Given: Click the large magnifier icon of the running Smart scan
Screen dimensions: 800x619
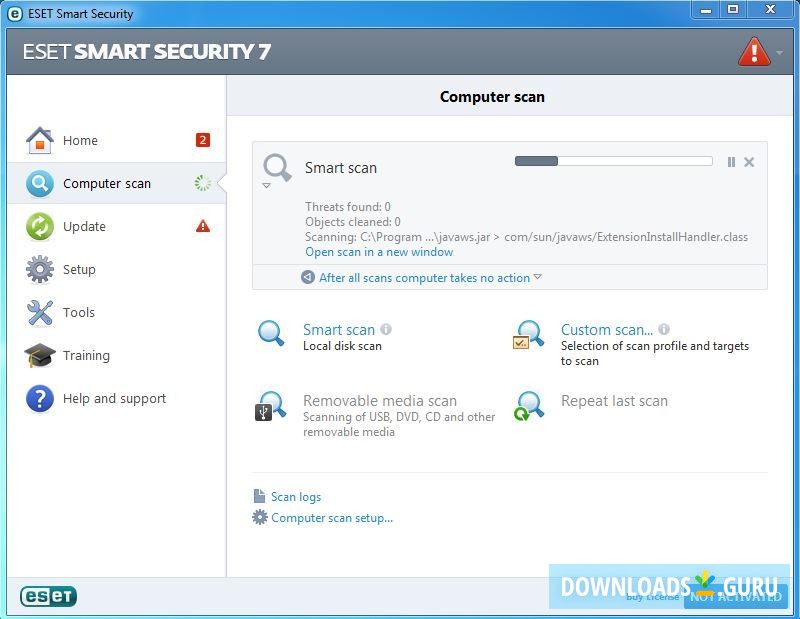Looking at the screenshot, I should click(x=277, y=167).
